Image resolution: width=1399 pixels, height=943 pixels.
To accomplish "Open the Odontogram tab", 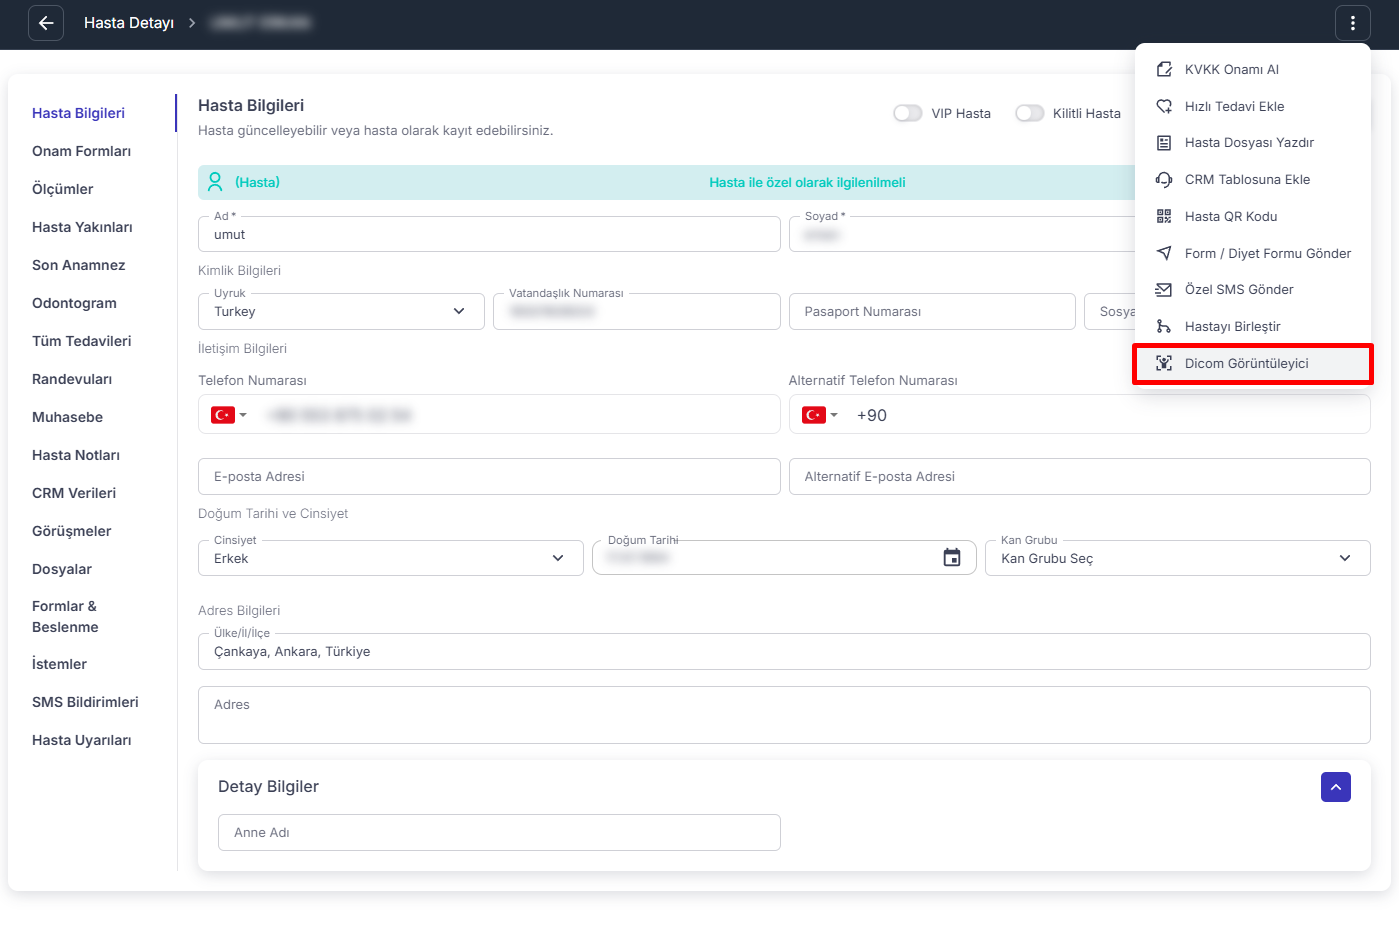I will [x=74, y=303].
